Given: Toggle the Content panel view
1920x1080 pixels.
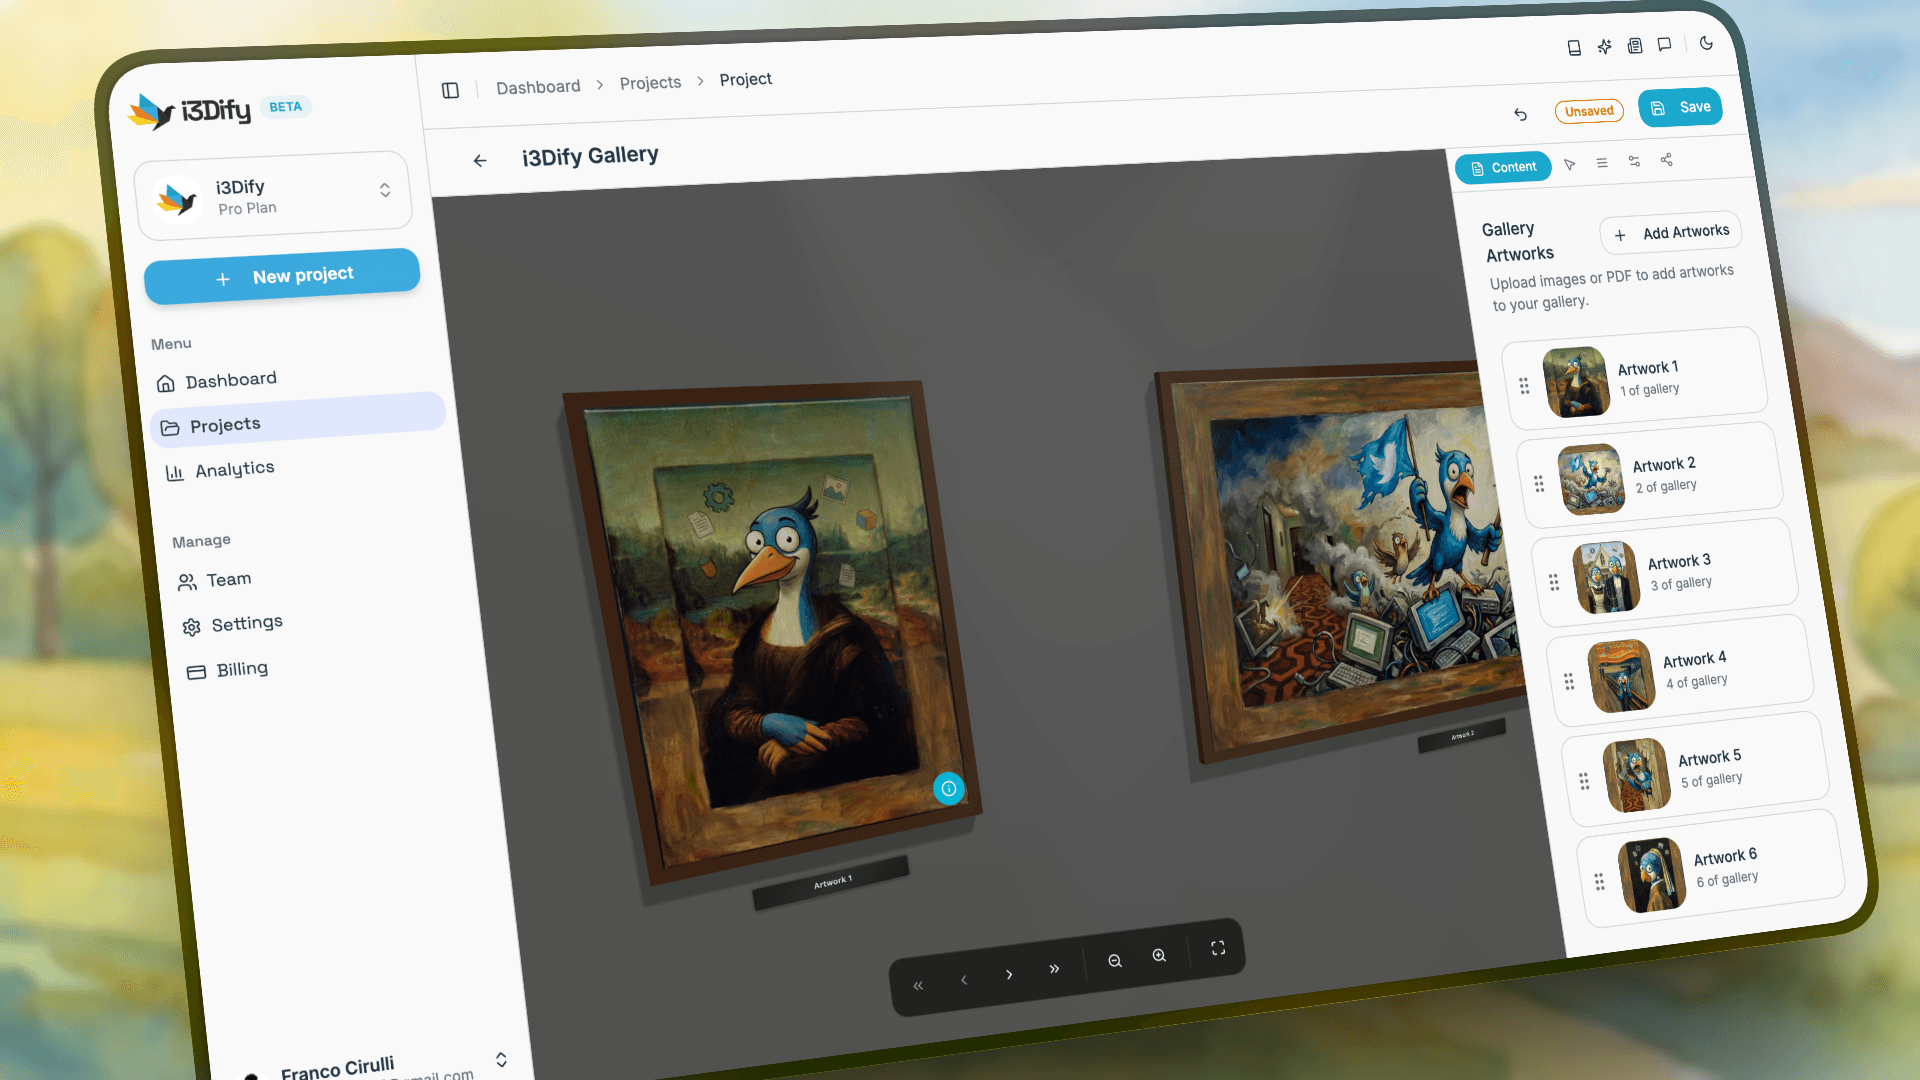Looking at the screenshot, I should (x=1503, y=167).
